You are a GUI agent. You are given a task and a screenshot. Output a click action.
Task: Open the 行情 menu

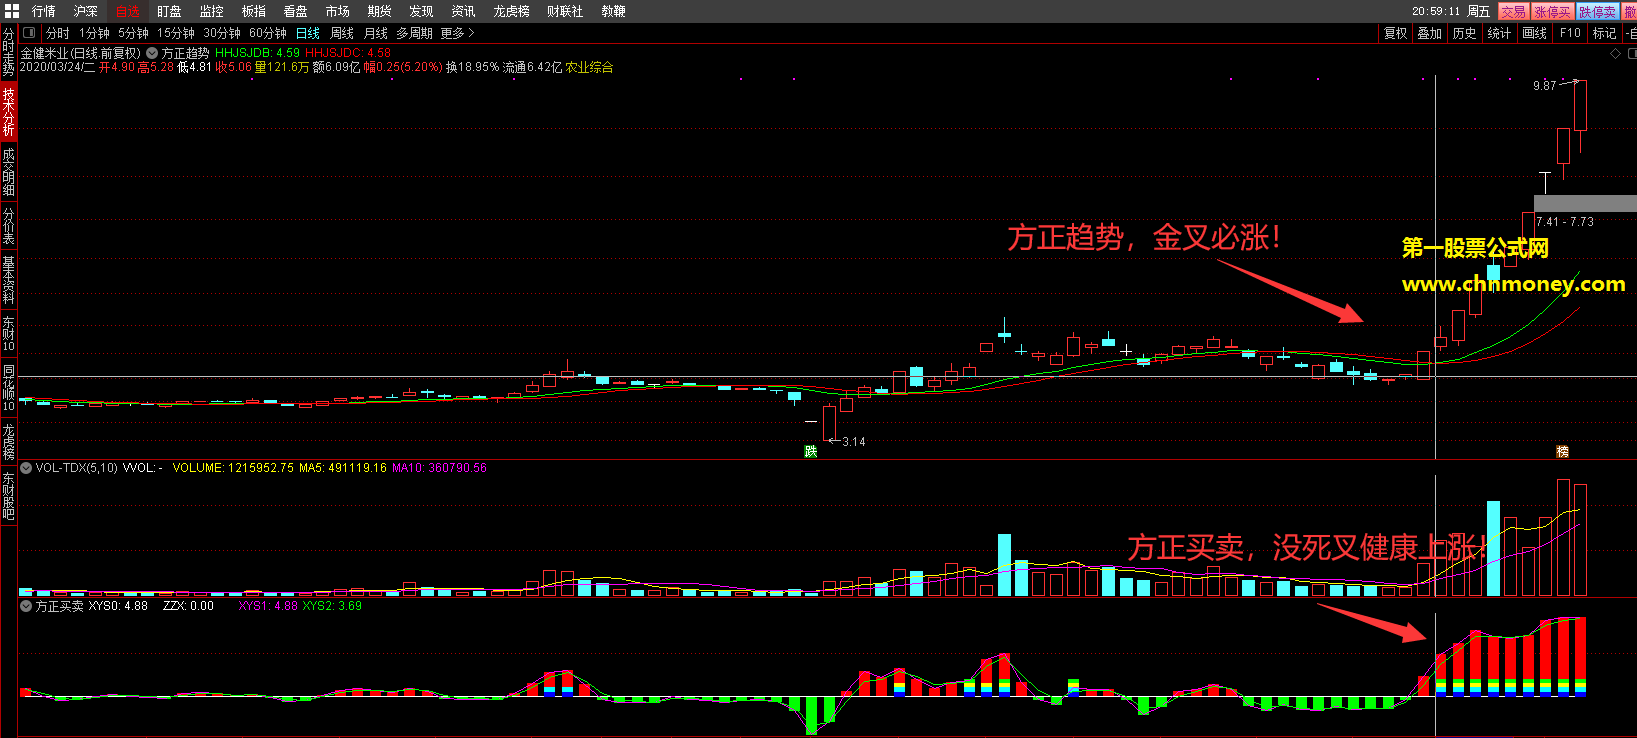point(44,11)
